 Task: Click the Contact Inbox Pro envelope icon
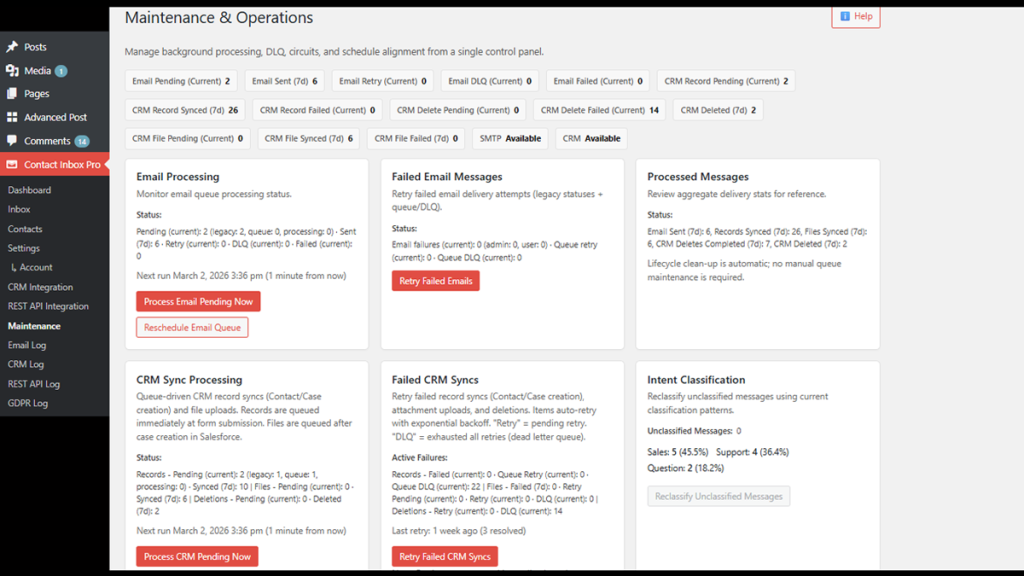click(12, 164)
